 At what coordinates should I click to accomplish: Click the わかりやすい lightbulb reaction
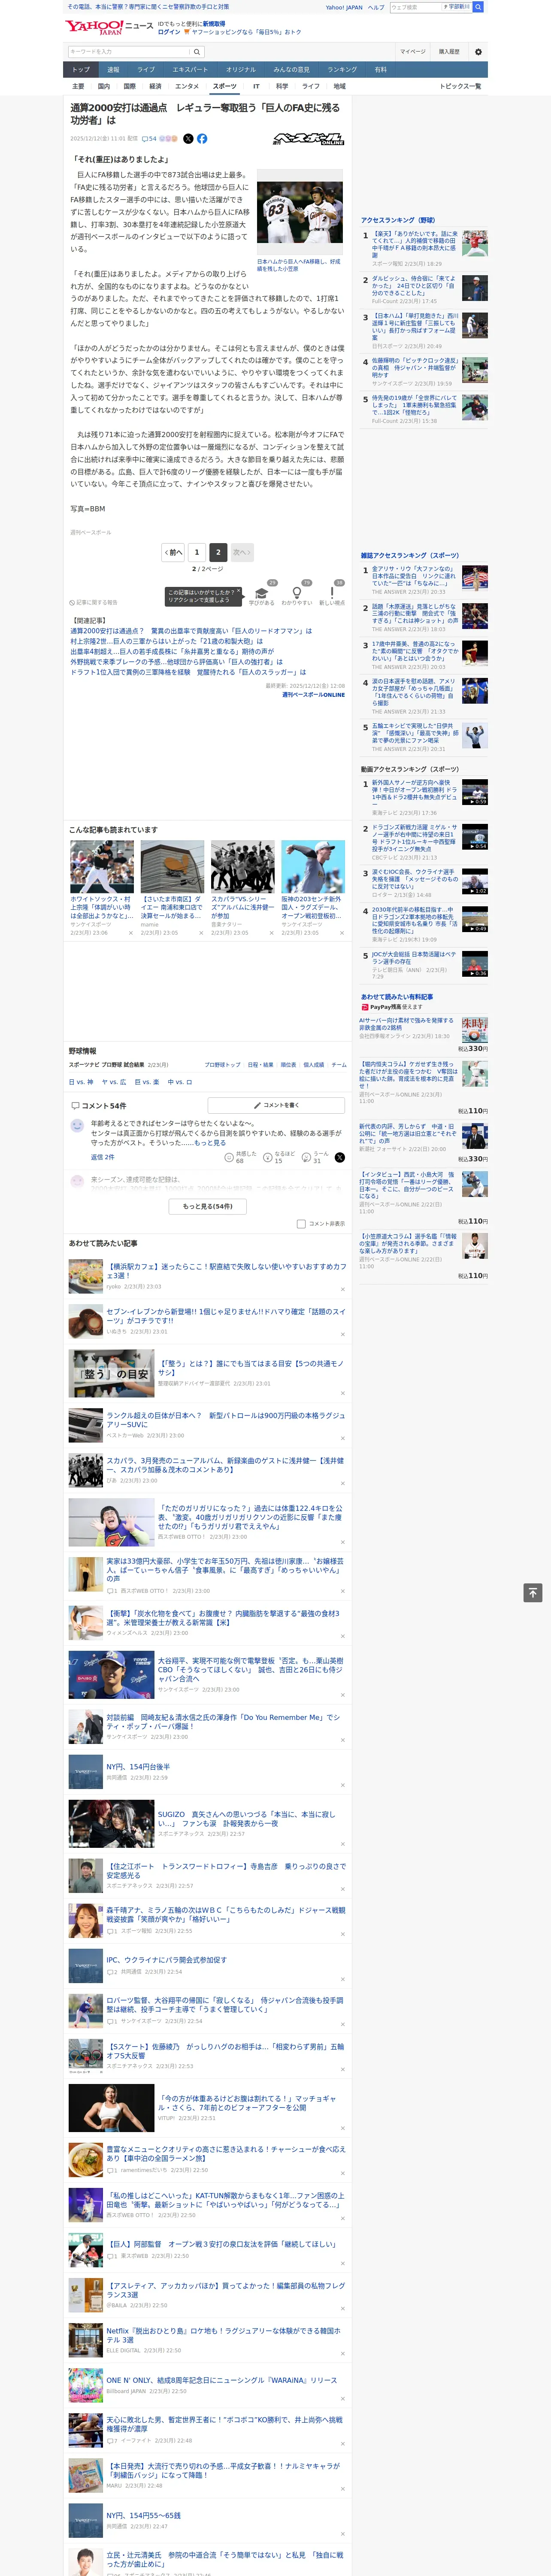tap(297, 593)
